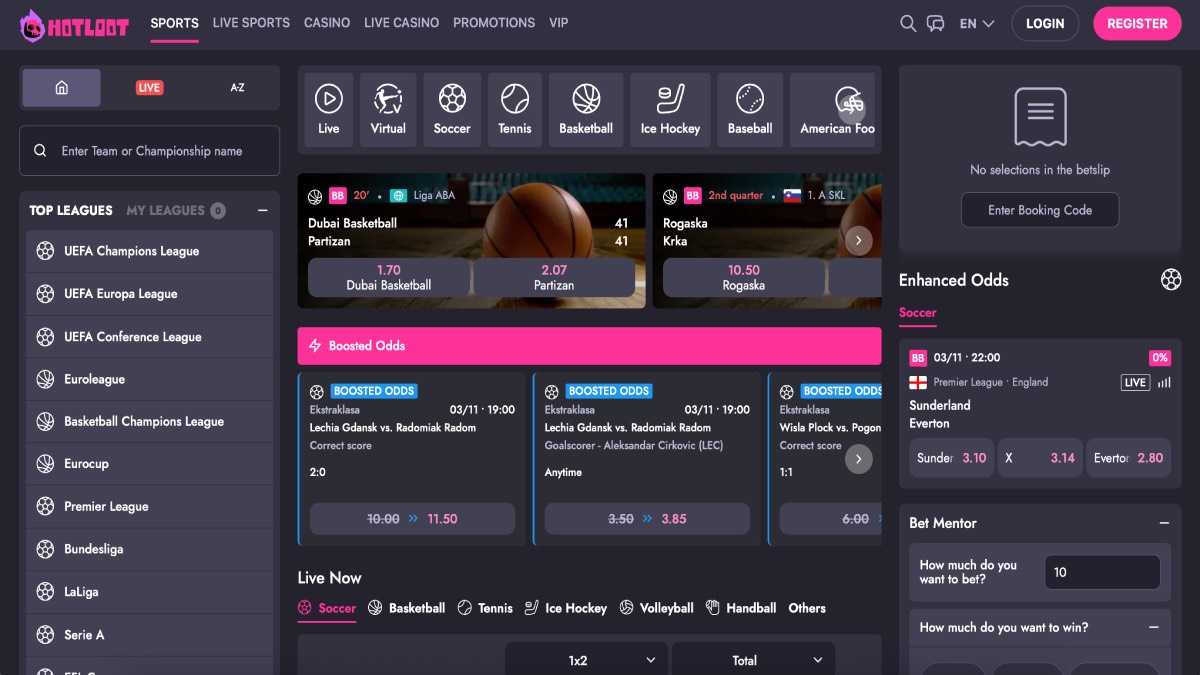1200x675 pixels.
Task: Open the Live Casino menu
Action: pyautogui.click(x=401, y=22)
